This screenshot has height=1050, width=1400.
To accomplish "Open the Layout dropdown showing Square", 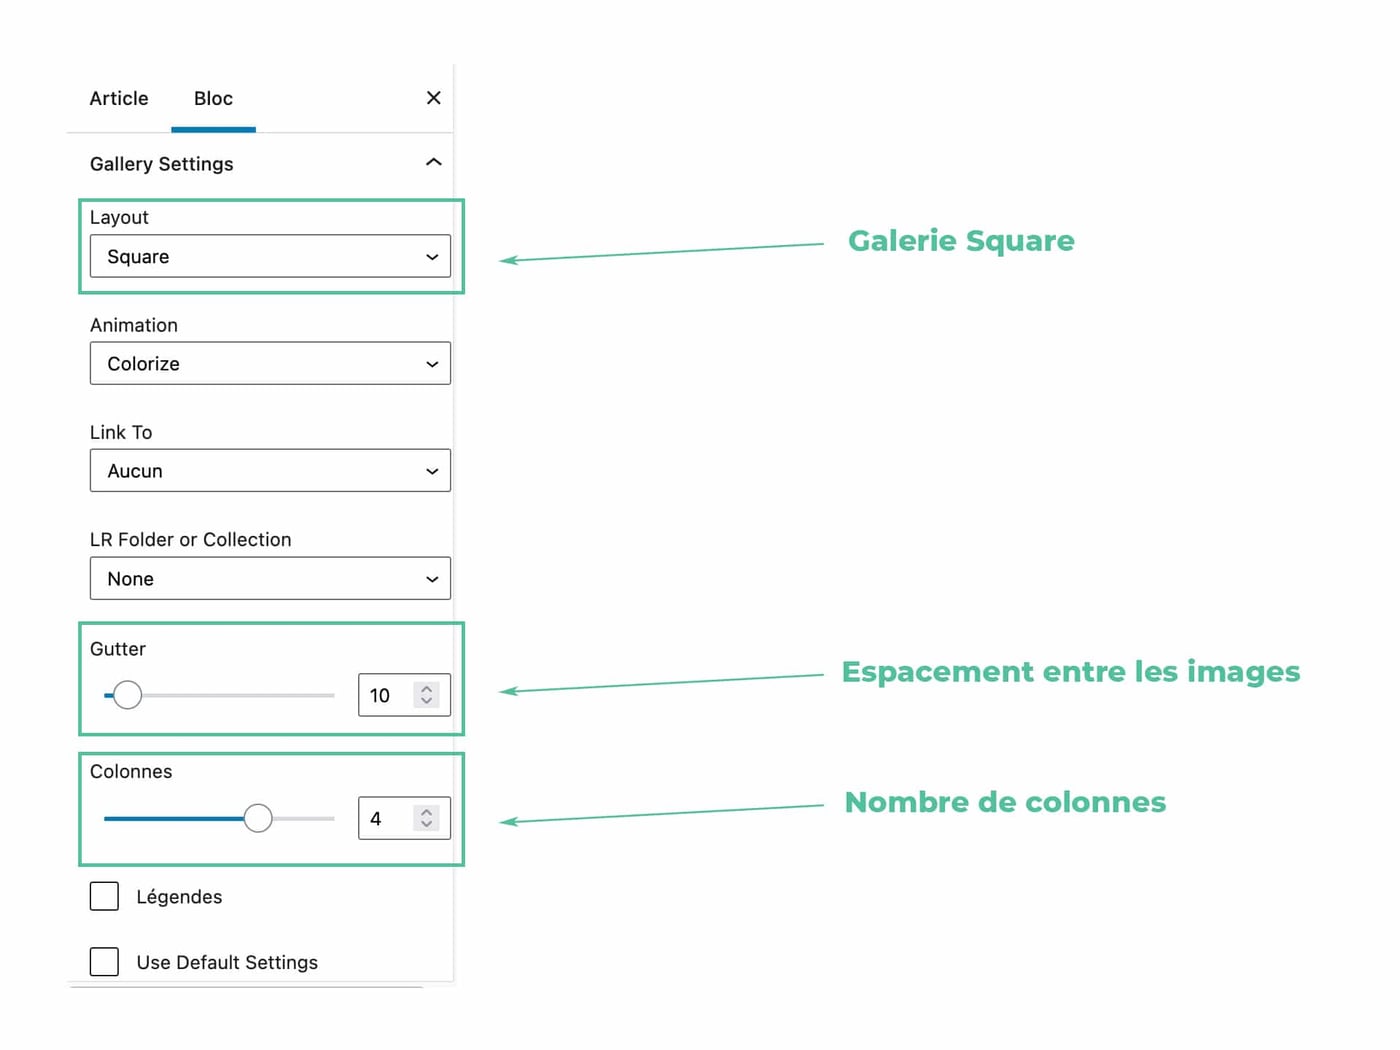I will [x=270, y=256].
